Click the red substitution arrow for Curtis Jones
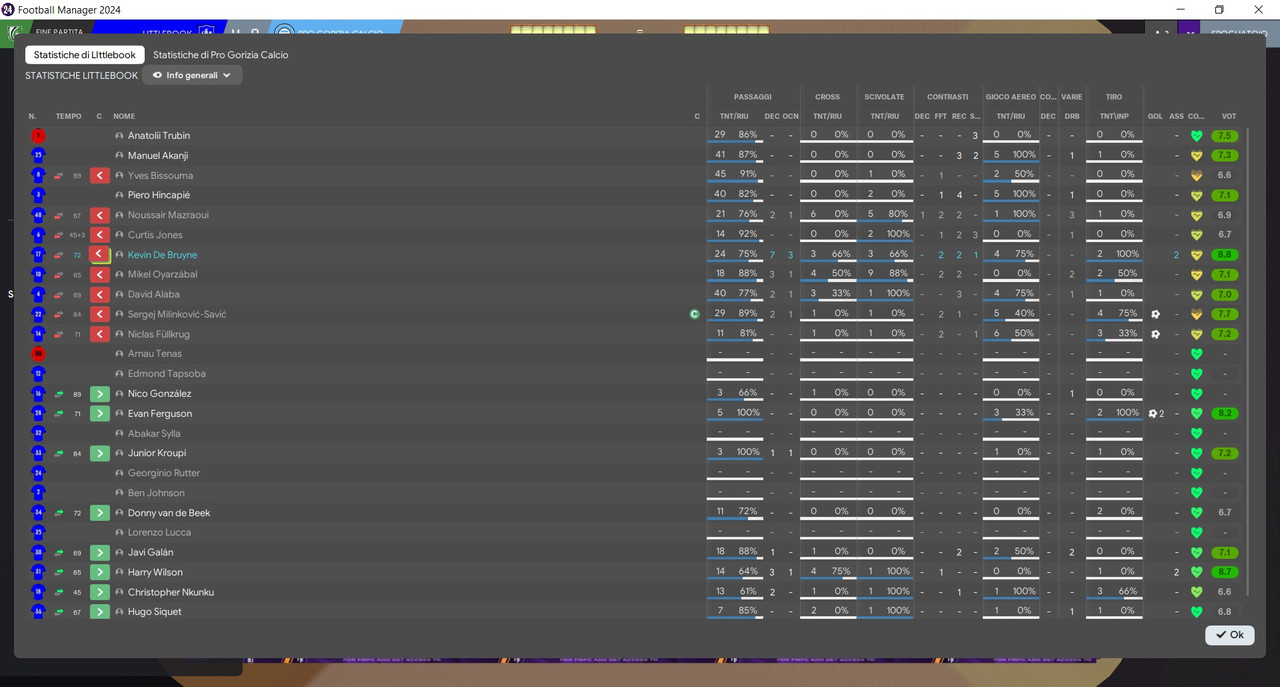1280x687 pixels. pos(99,235)
